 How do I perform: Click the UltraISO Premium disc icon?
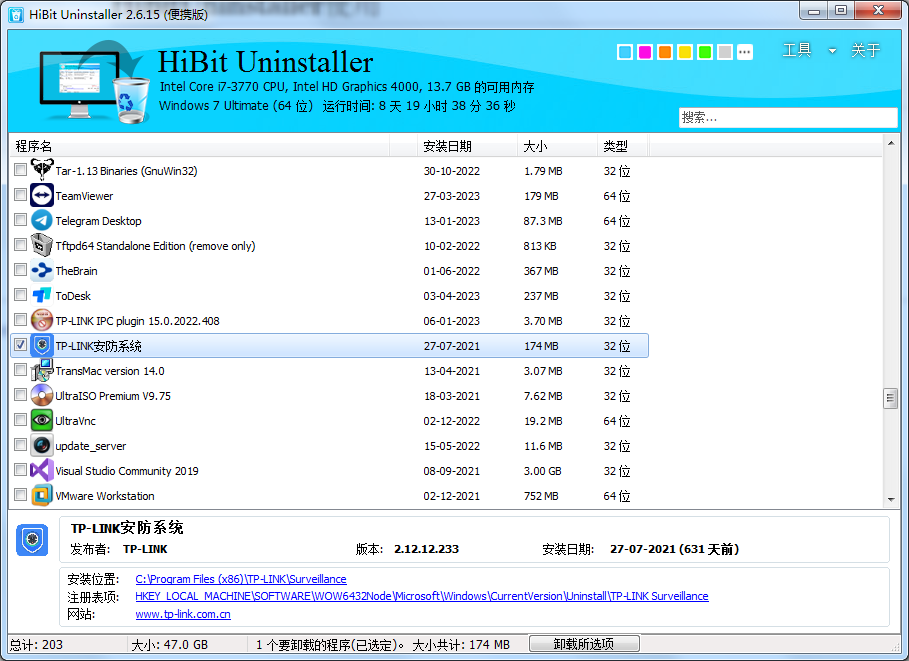coord(42,396)
